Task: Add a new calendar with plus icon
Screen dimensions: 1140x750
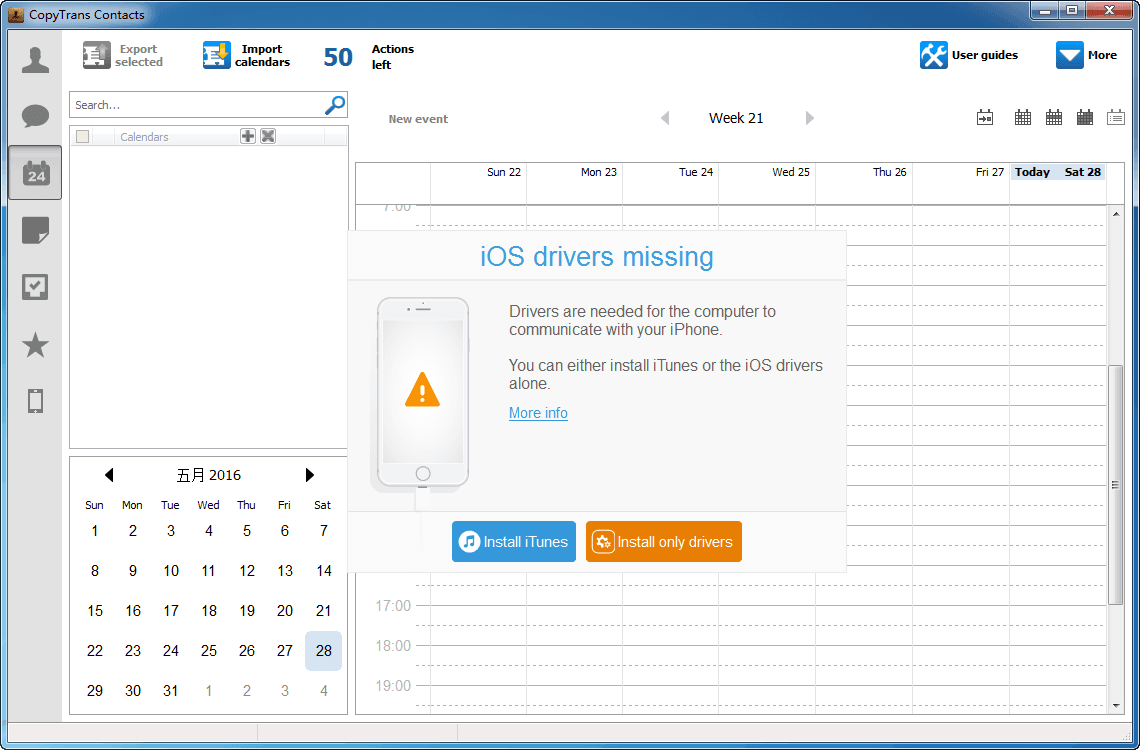Action: (248, 136)
